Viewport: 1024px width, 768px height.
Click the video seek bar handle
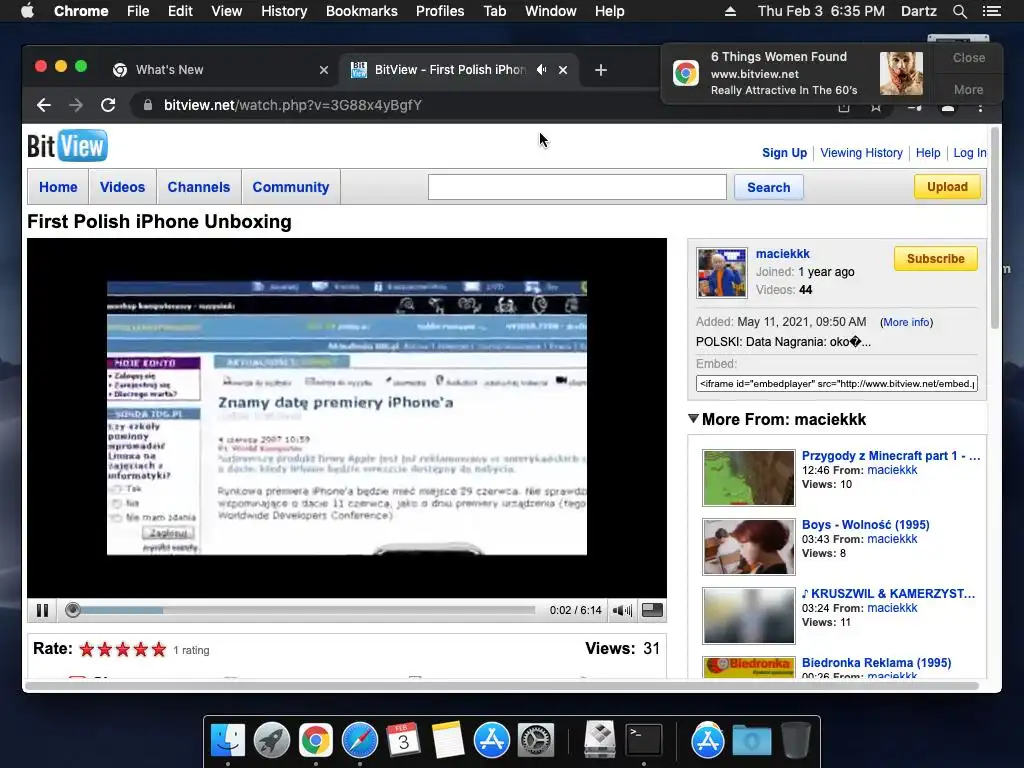coord(73,610)
